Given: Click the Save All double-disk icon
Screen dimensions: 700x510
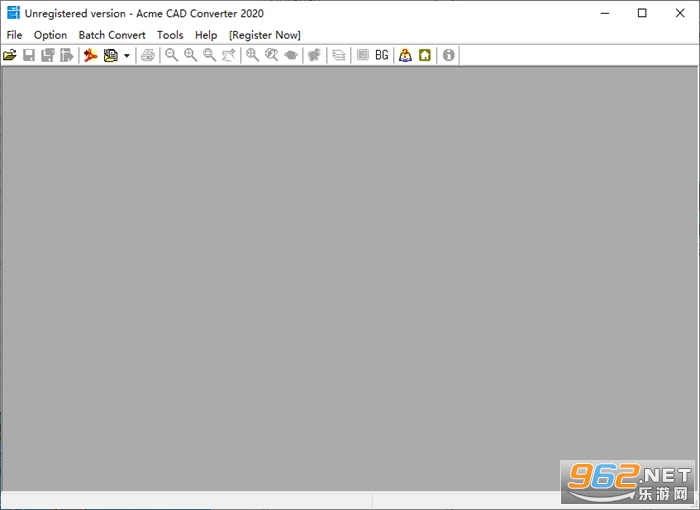Looking at the screenshot, I should 48,55.
